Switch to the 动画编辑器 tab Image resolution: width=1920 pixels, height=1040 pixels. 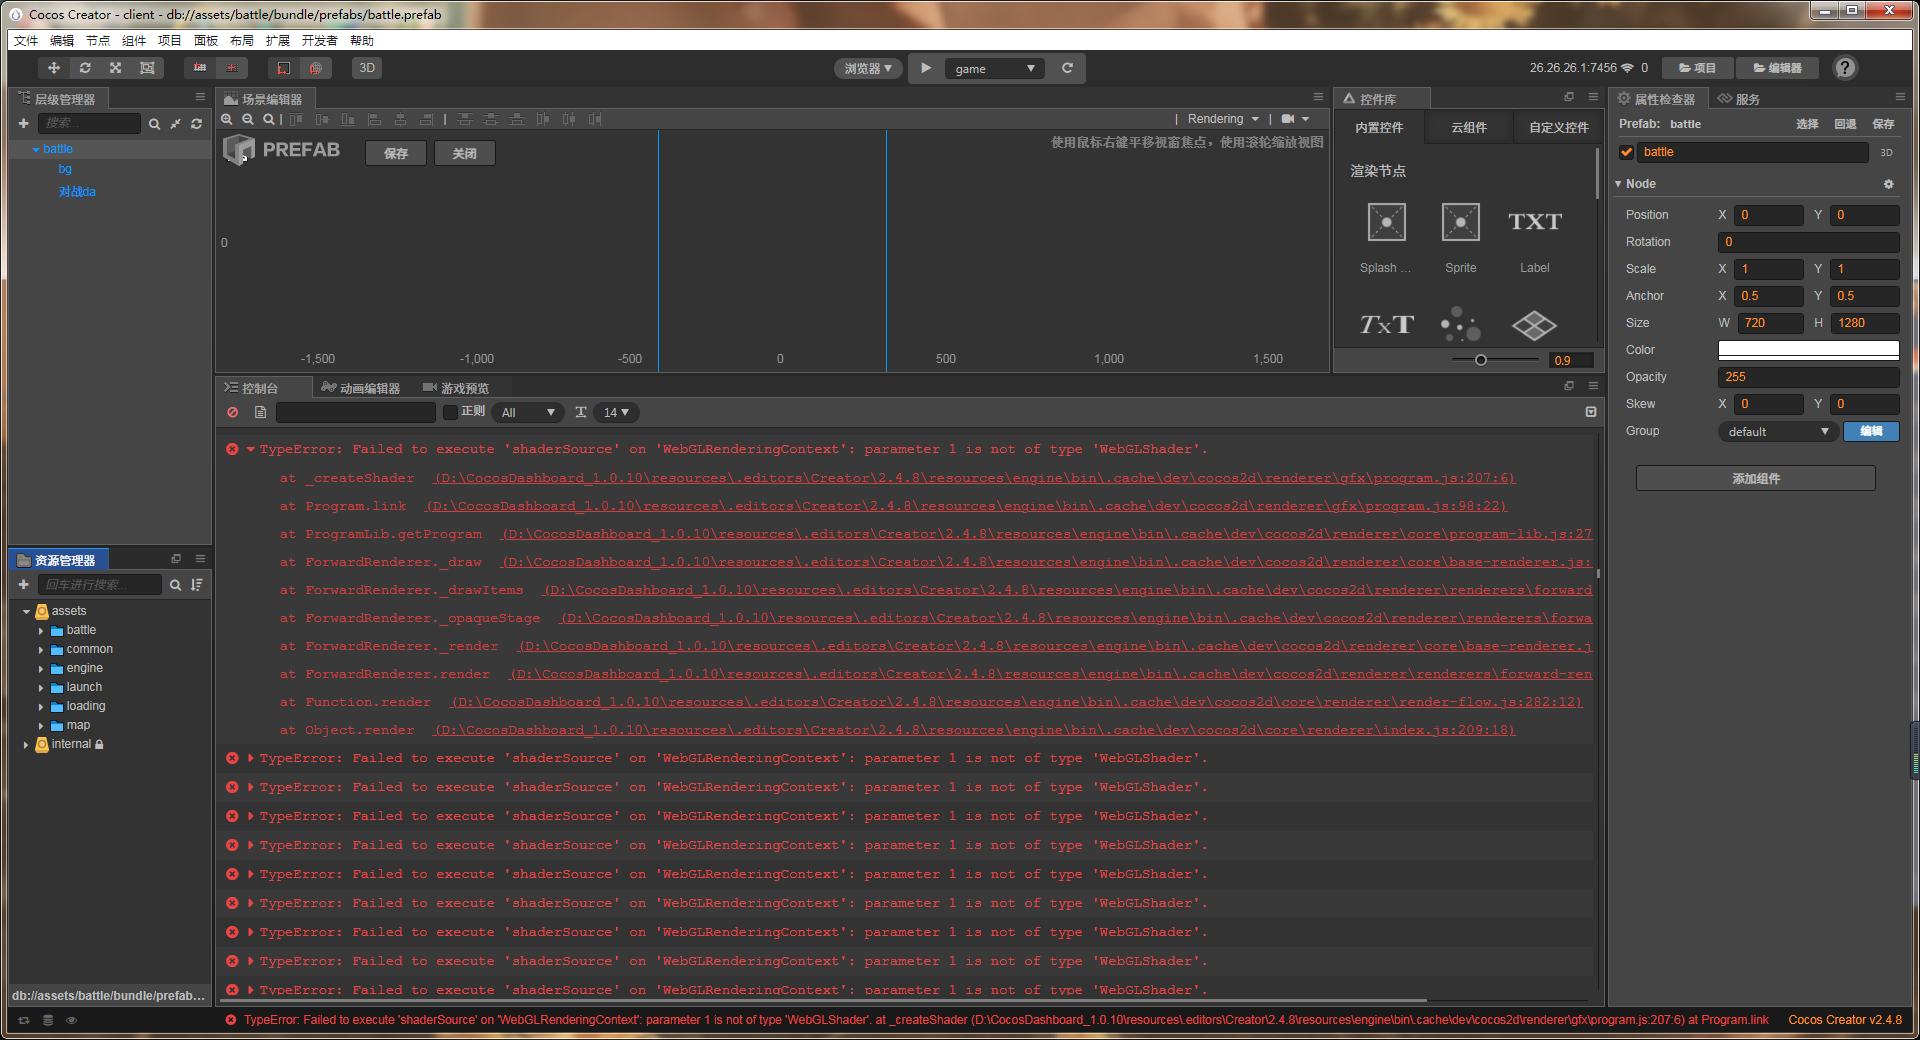click(362, 388)
